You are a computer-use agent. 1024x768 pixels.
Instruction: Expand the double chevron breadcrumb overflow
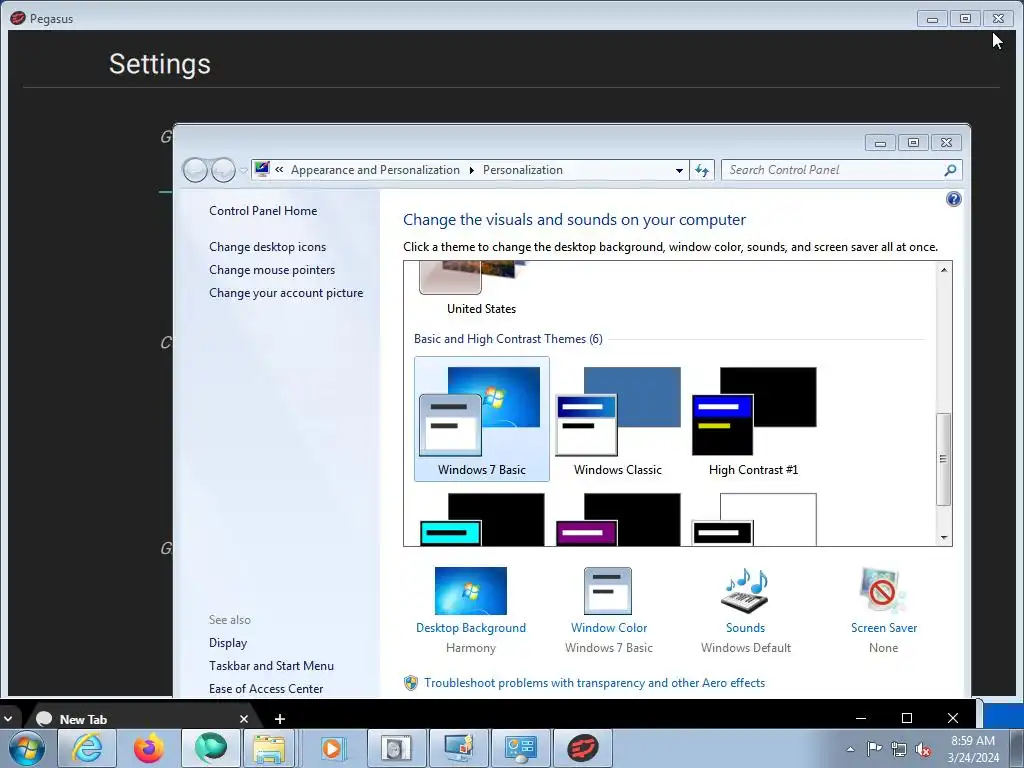(280, 170)
